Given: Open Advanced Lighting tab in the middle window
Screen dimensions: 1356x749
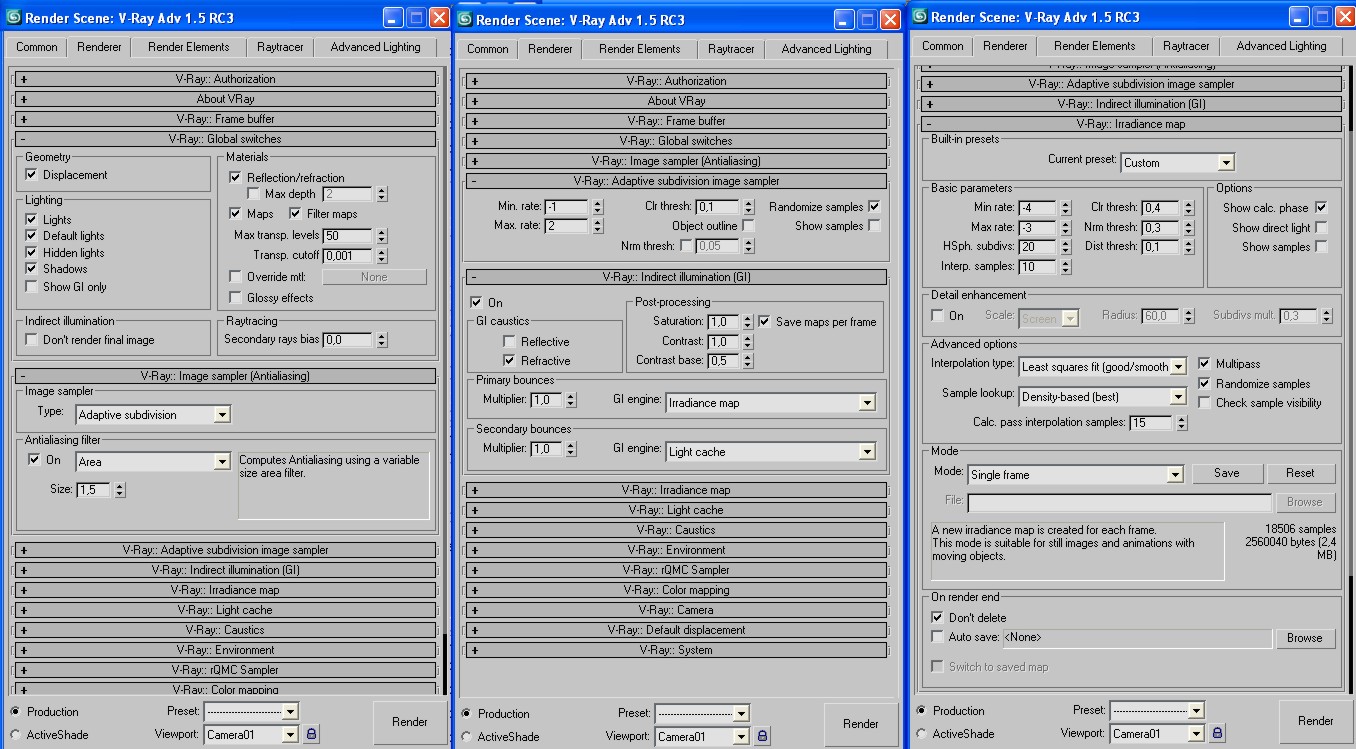Looking at the screenshot, I should (827, 49).
